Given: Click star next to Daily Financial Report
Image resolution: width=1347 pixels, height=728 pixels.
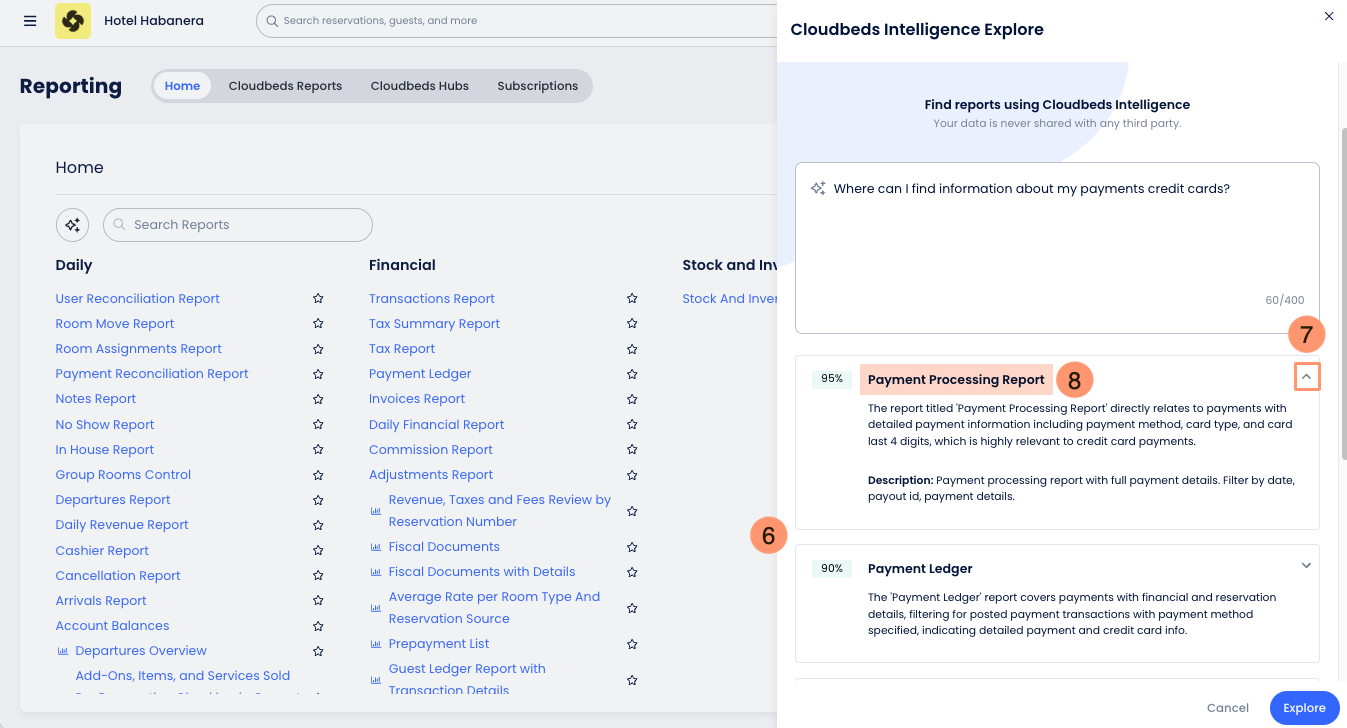Looking at the screenshot, I should [632, 425].
